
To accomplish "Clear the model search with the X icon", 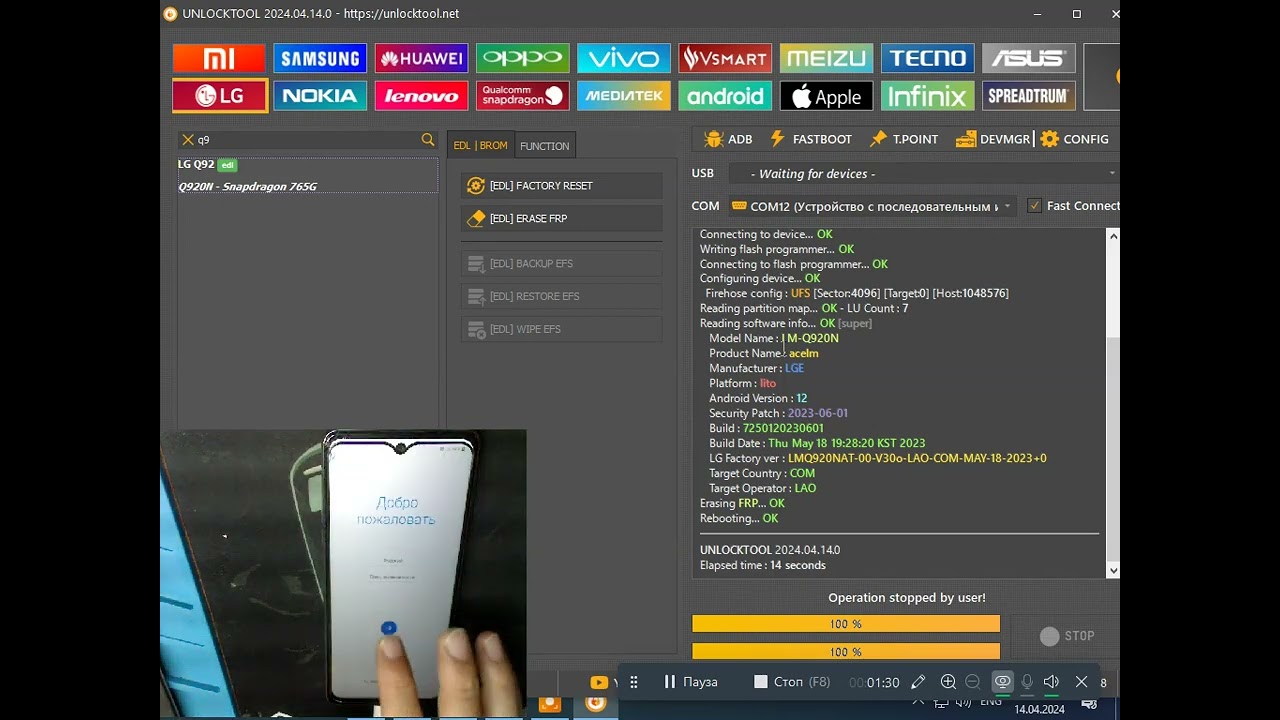I will (x=187, y=140).
